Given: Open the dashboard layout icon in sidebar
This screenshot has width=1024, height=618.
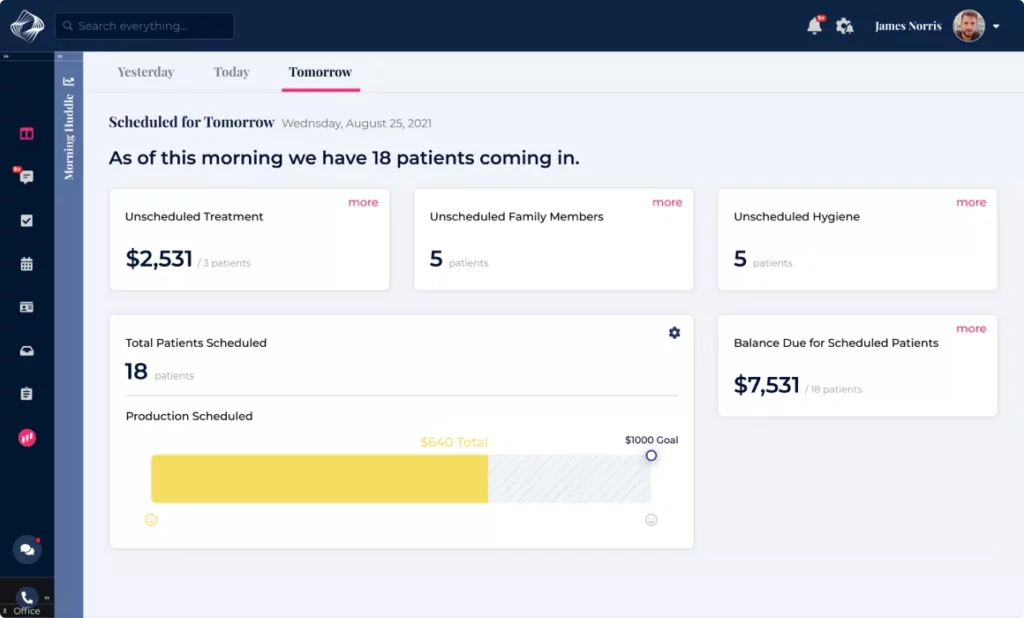Looking at the screenshot, I should coord(27,134).
